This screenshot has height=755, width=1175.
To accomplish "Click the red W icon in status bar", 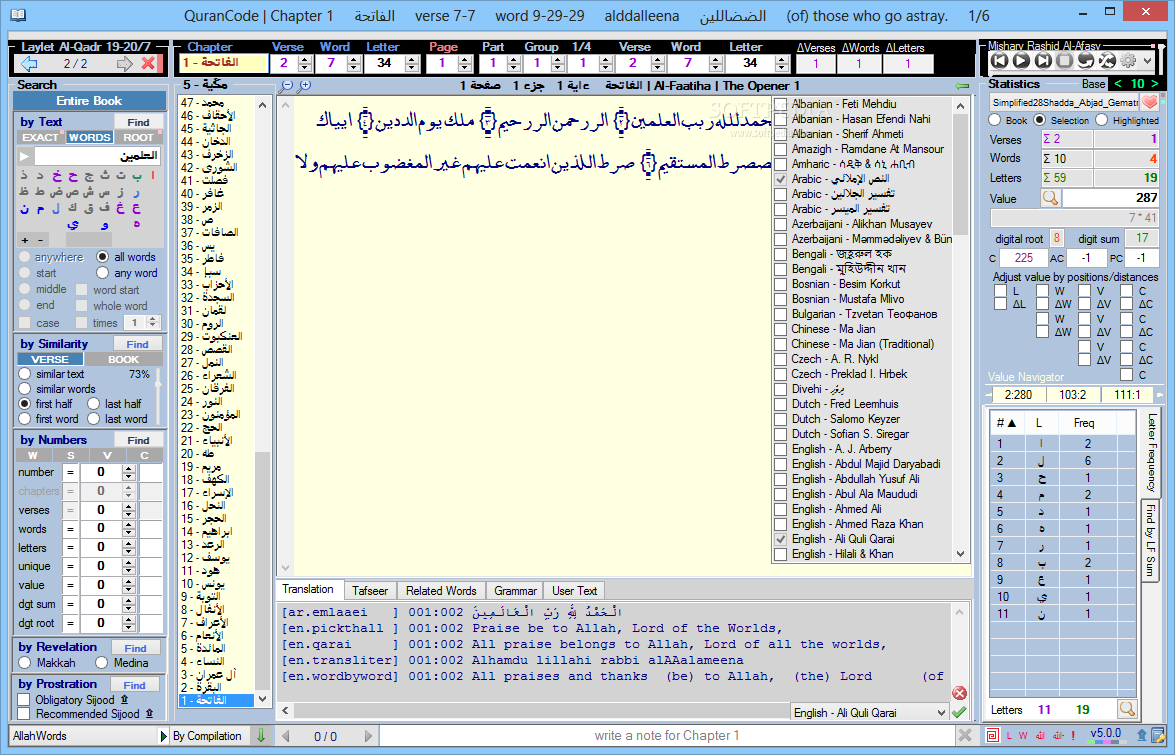I will click(x=1023, y=736).
